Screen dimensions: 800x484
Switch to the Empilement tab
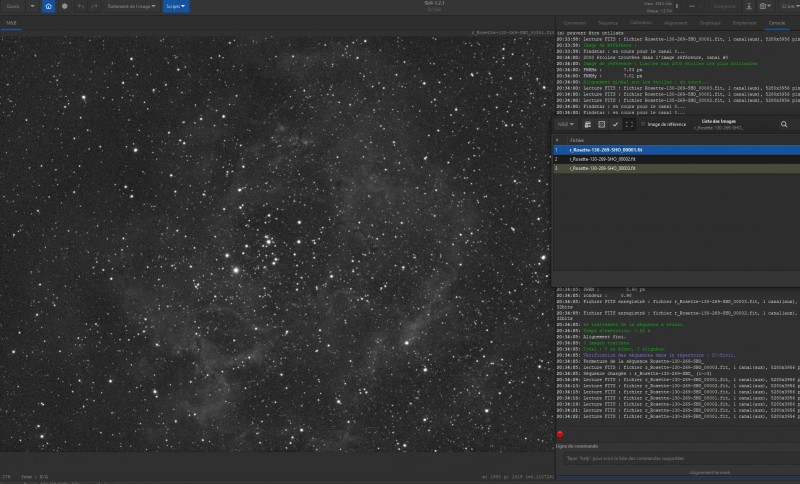(744, 23)
